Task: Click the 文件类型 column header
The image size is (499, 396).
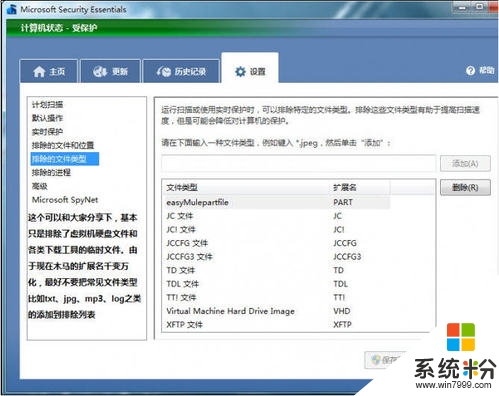Action: (x=246, y=188)
